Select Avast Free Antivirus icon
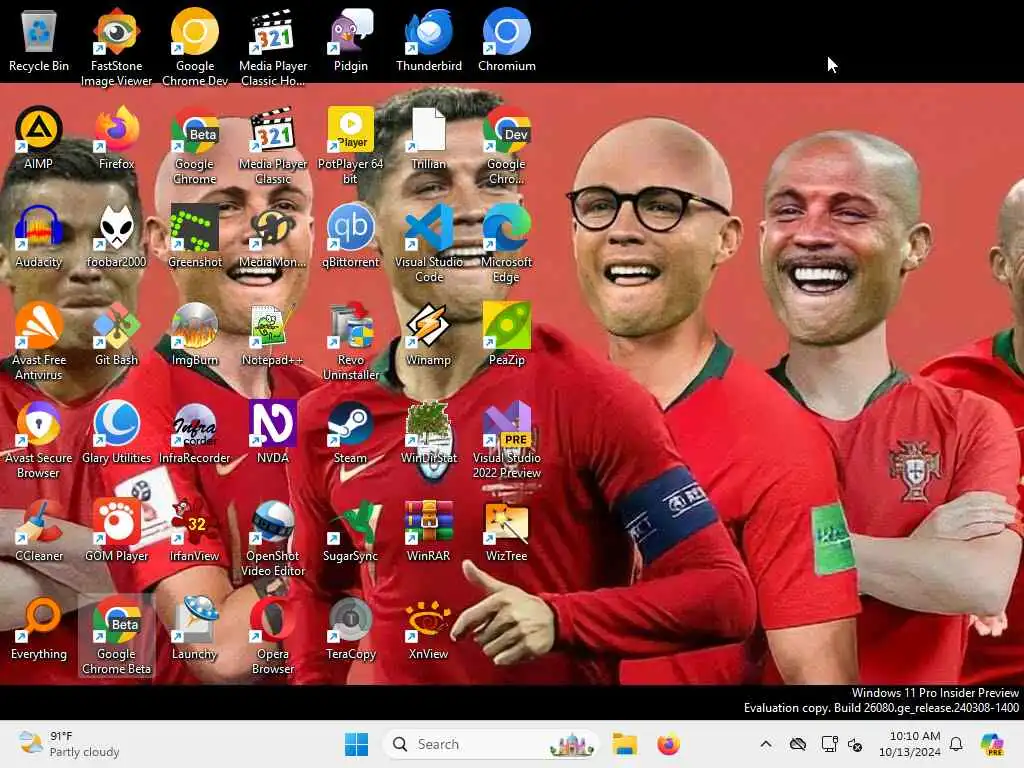This screenshot has width=1024, height=768. coord(39,341)
